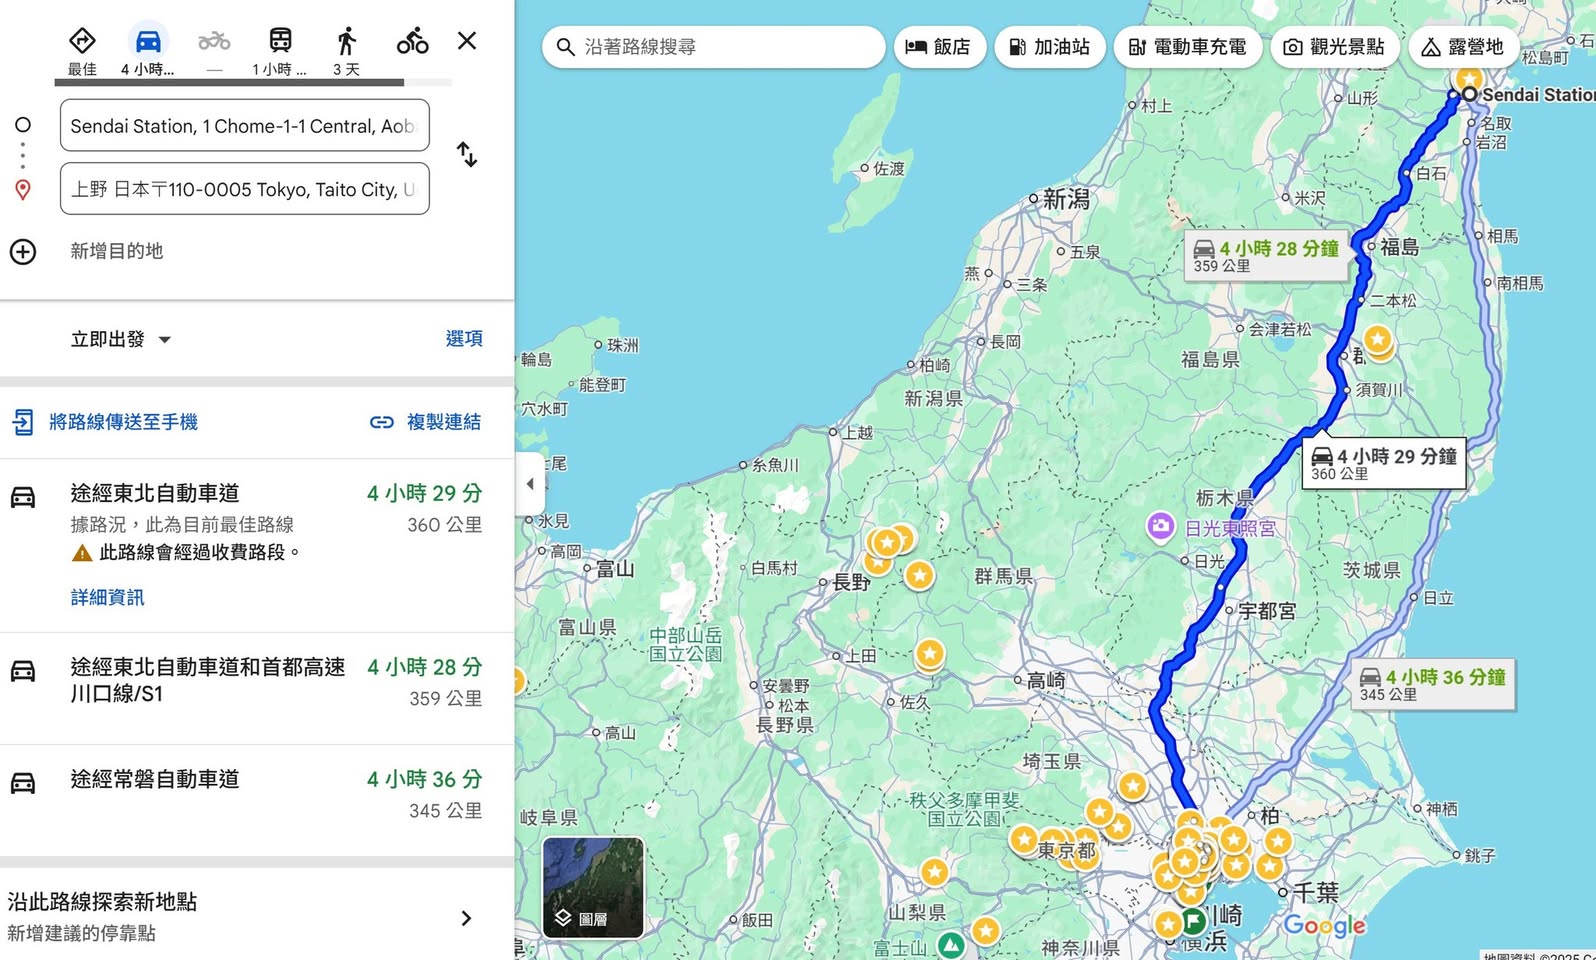
Task: Switch to public transit mode
Action: [280, 42]
